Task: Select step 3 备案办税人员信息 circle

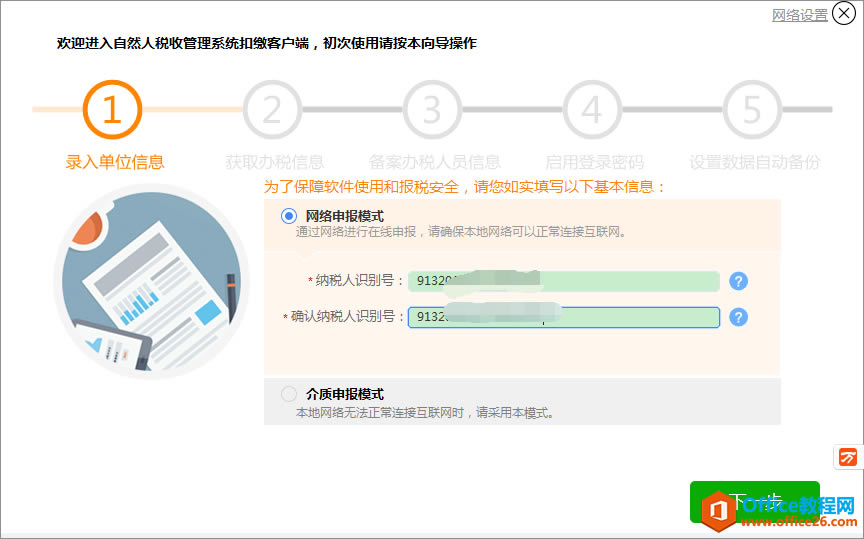Action: [432, 110]
